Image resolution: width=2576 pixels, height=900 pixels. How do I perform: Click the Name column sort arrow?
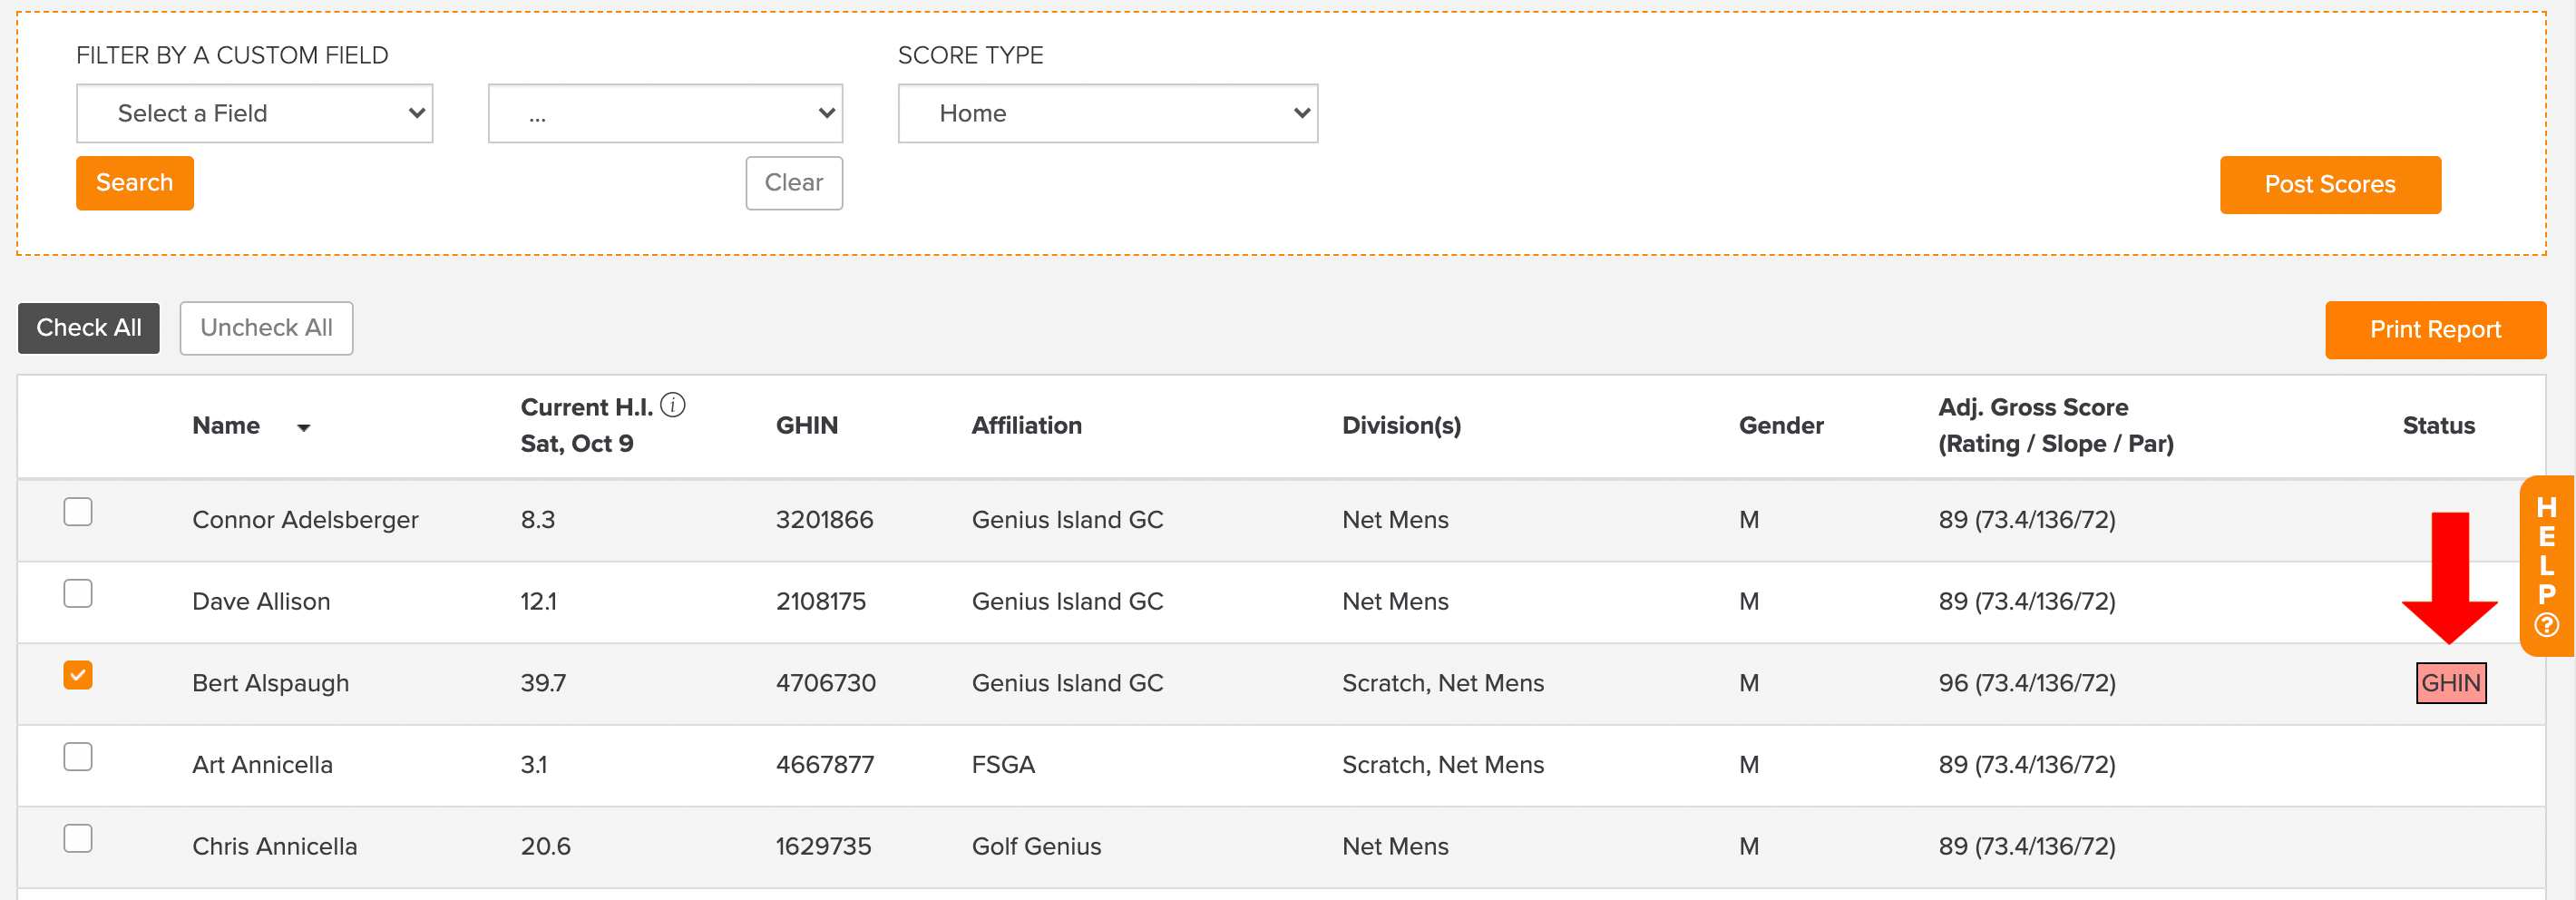304,428
